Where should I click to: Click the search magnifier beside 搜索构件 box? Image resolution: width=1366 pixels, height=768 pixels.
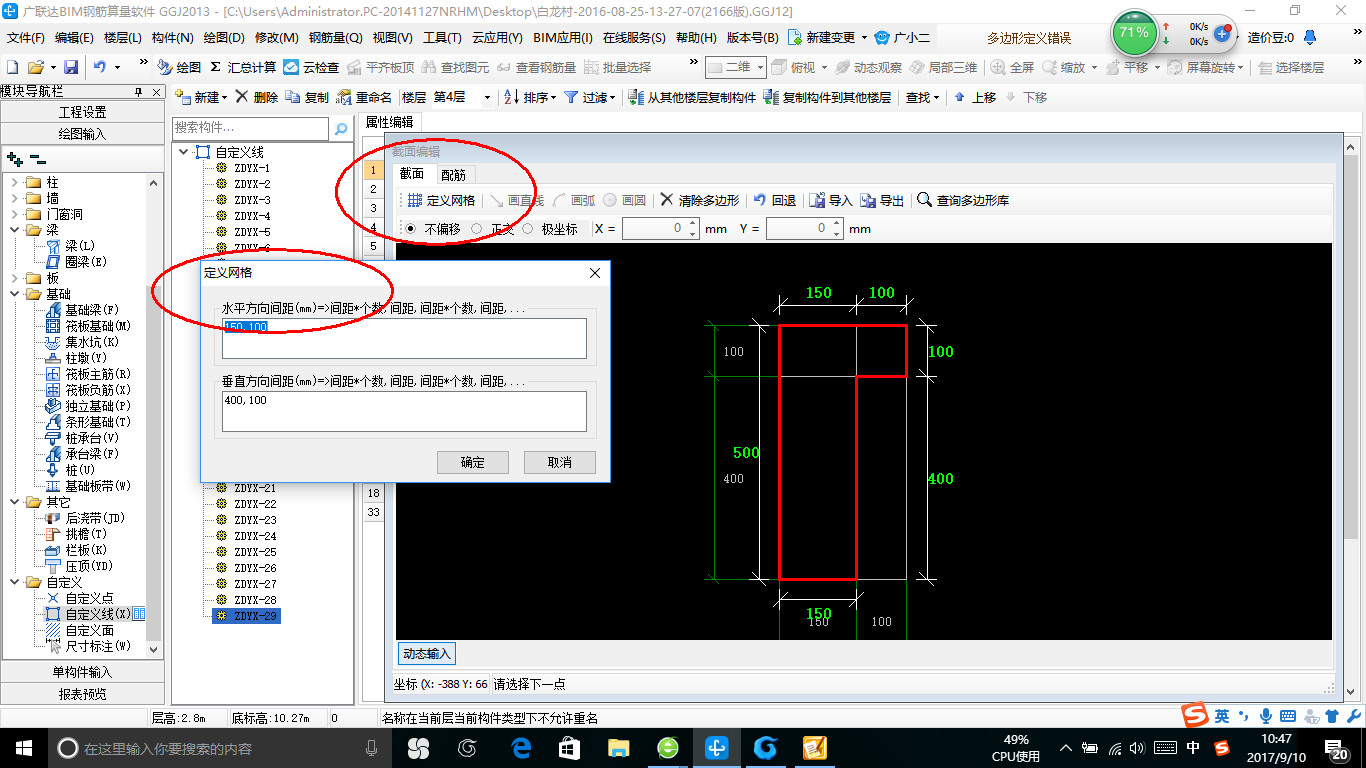tap(341, 129)
